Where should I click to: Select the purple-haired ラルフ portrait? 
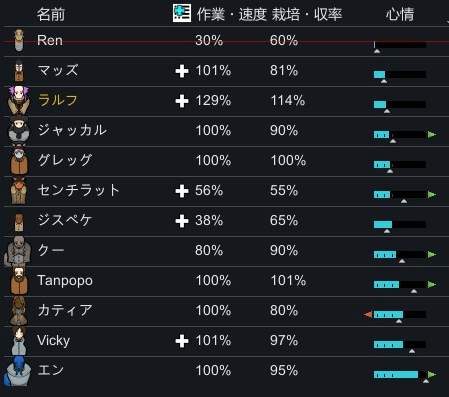point(19,100)
